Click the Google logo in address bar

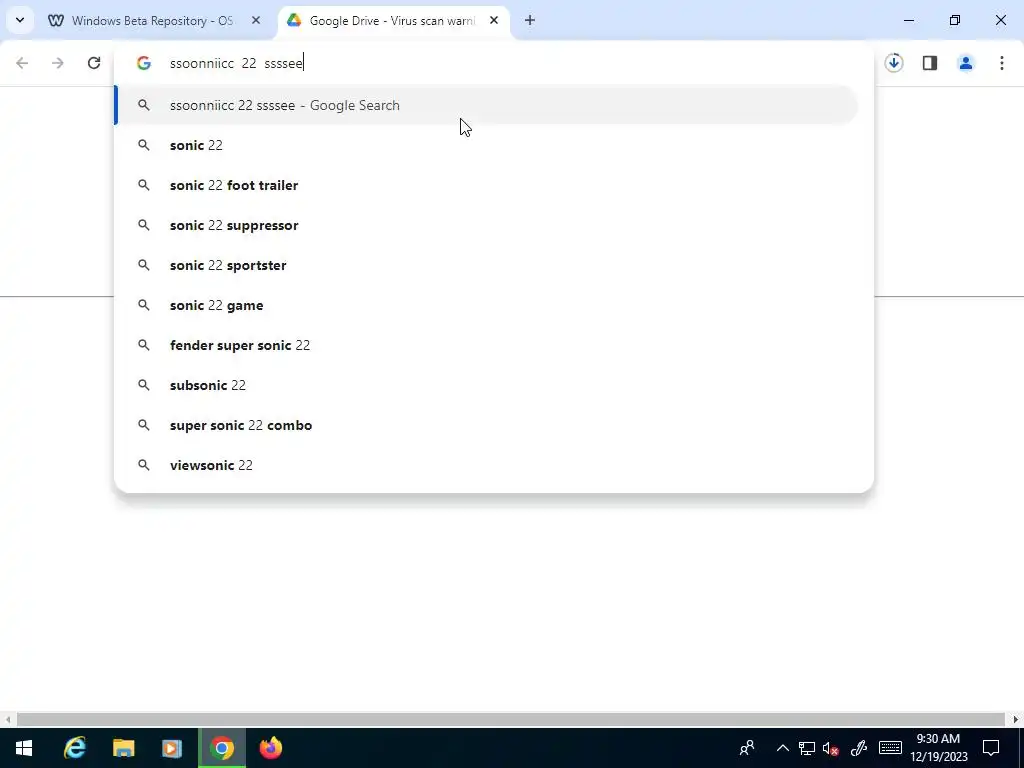[x=144, y=63]
